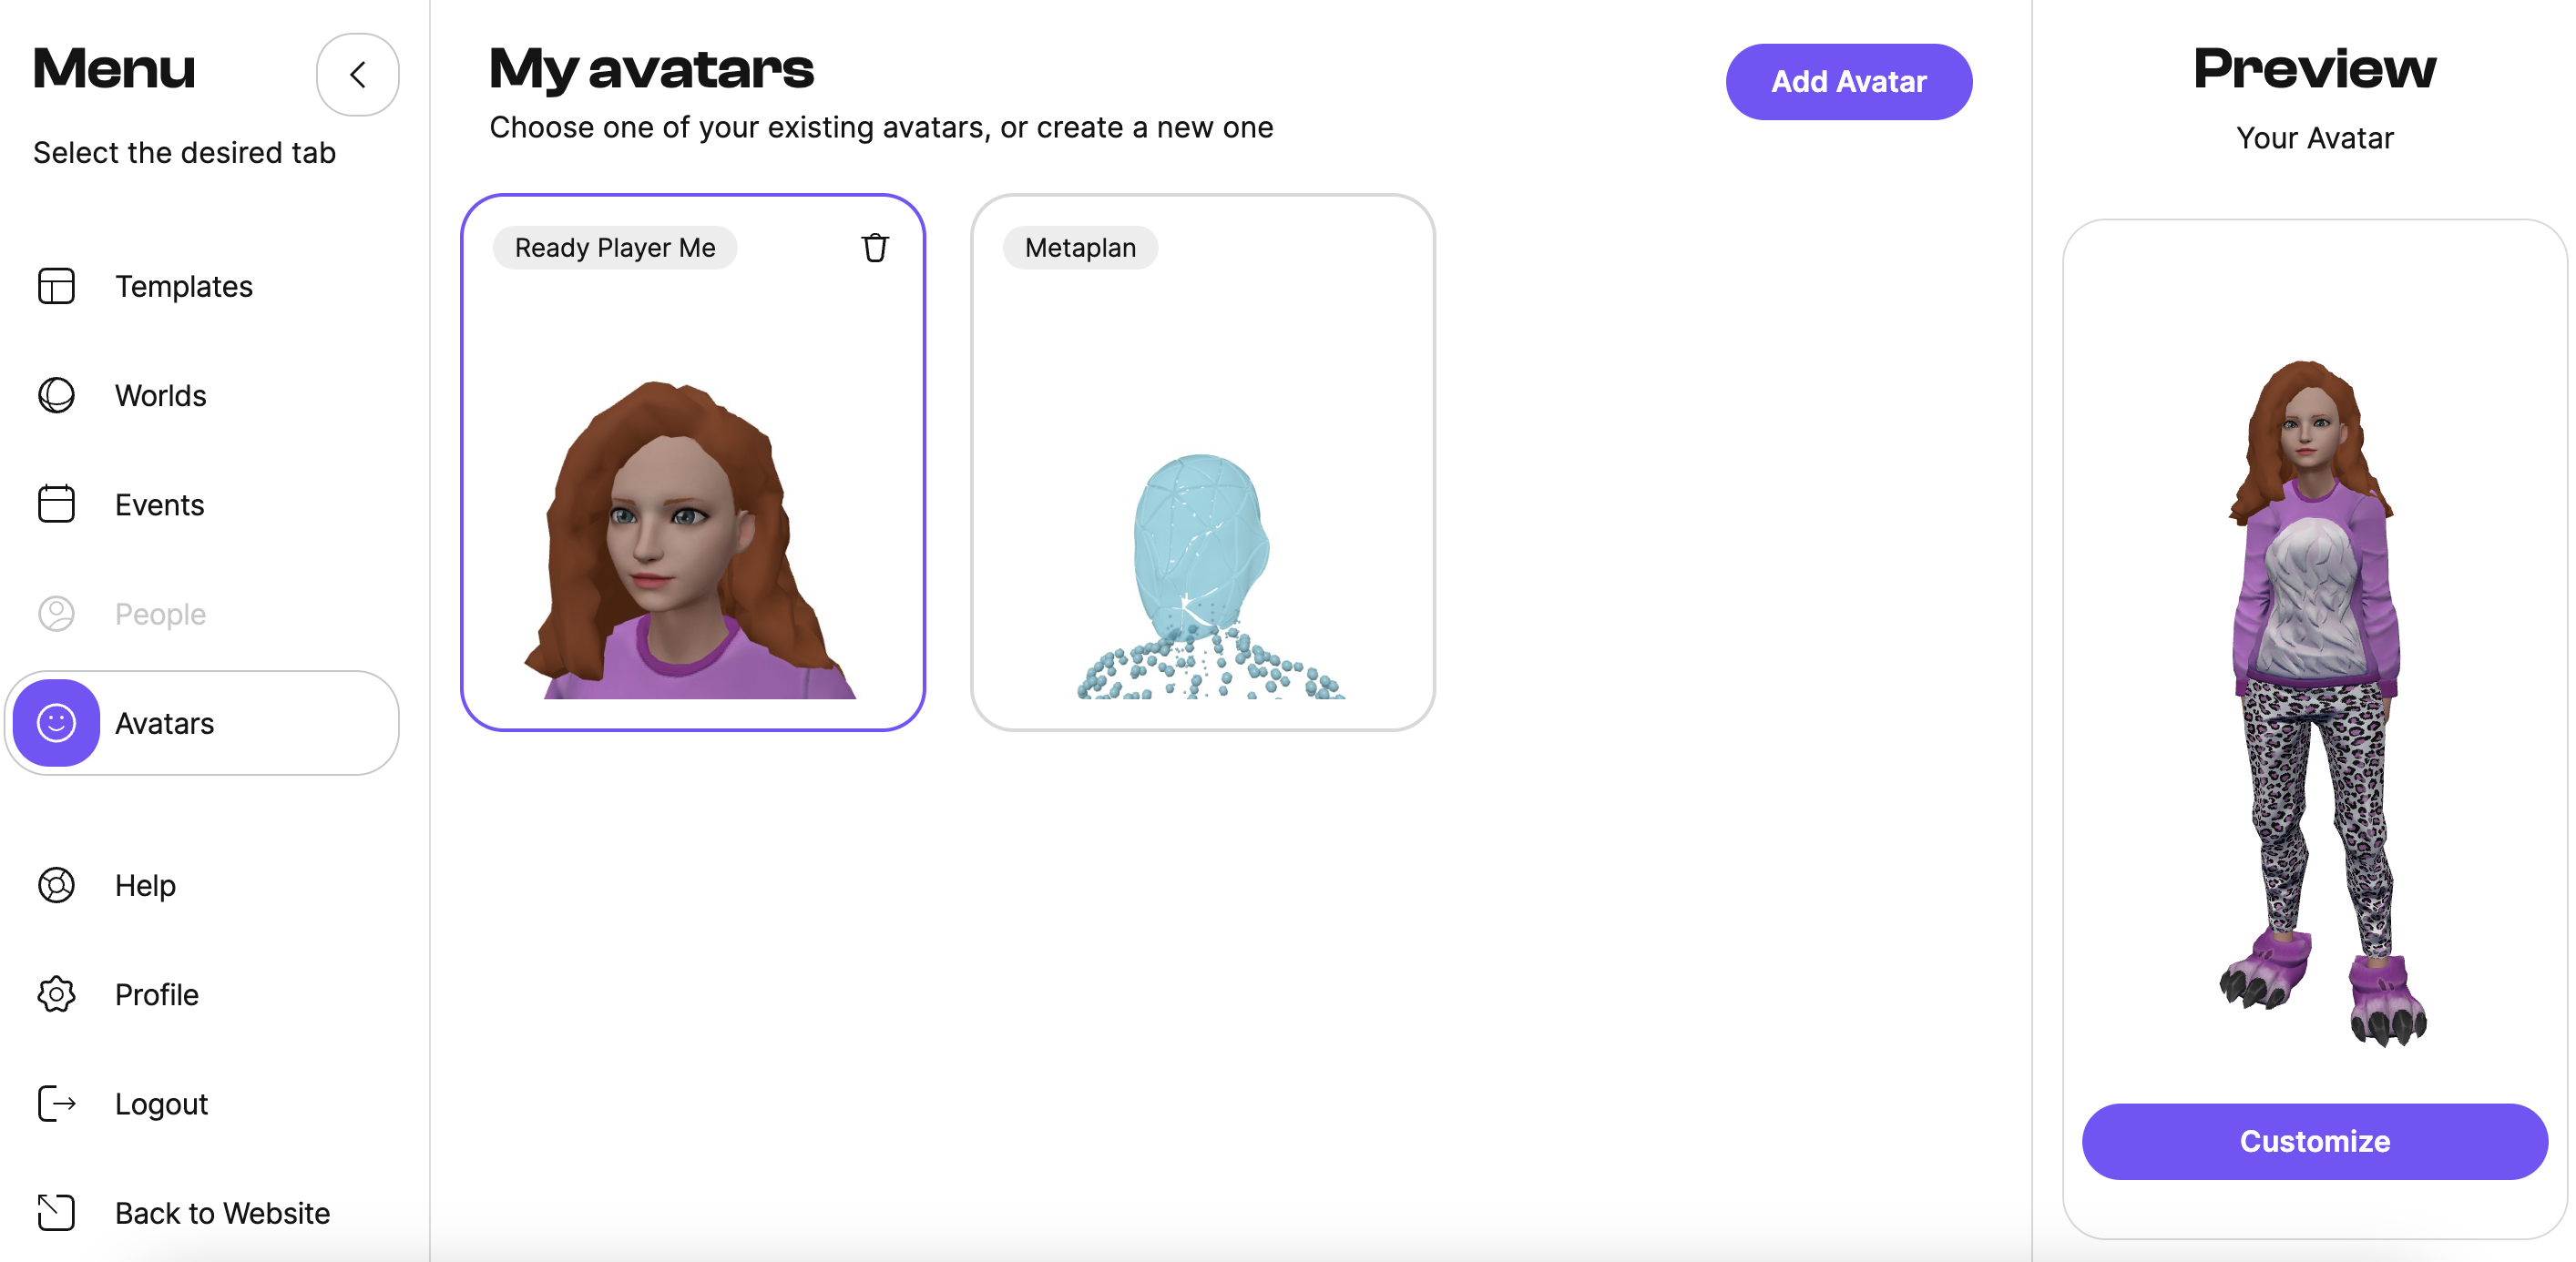2576x1262 pixels.
Task: Click the Worlds globe icon
Action: (56, 395)
